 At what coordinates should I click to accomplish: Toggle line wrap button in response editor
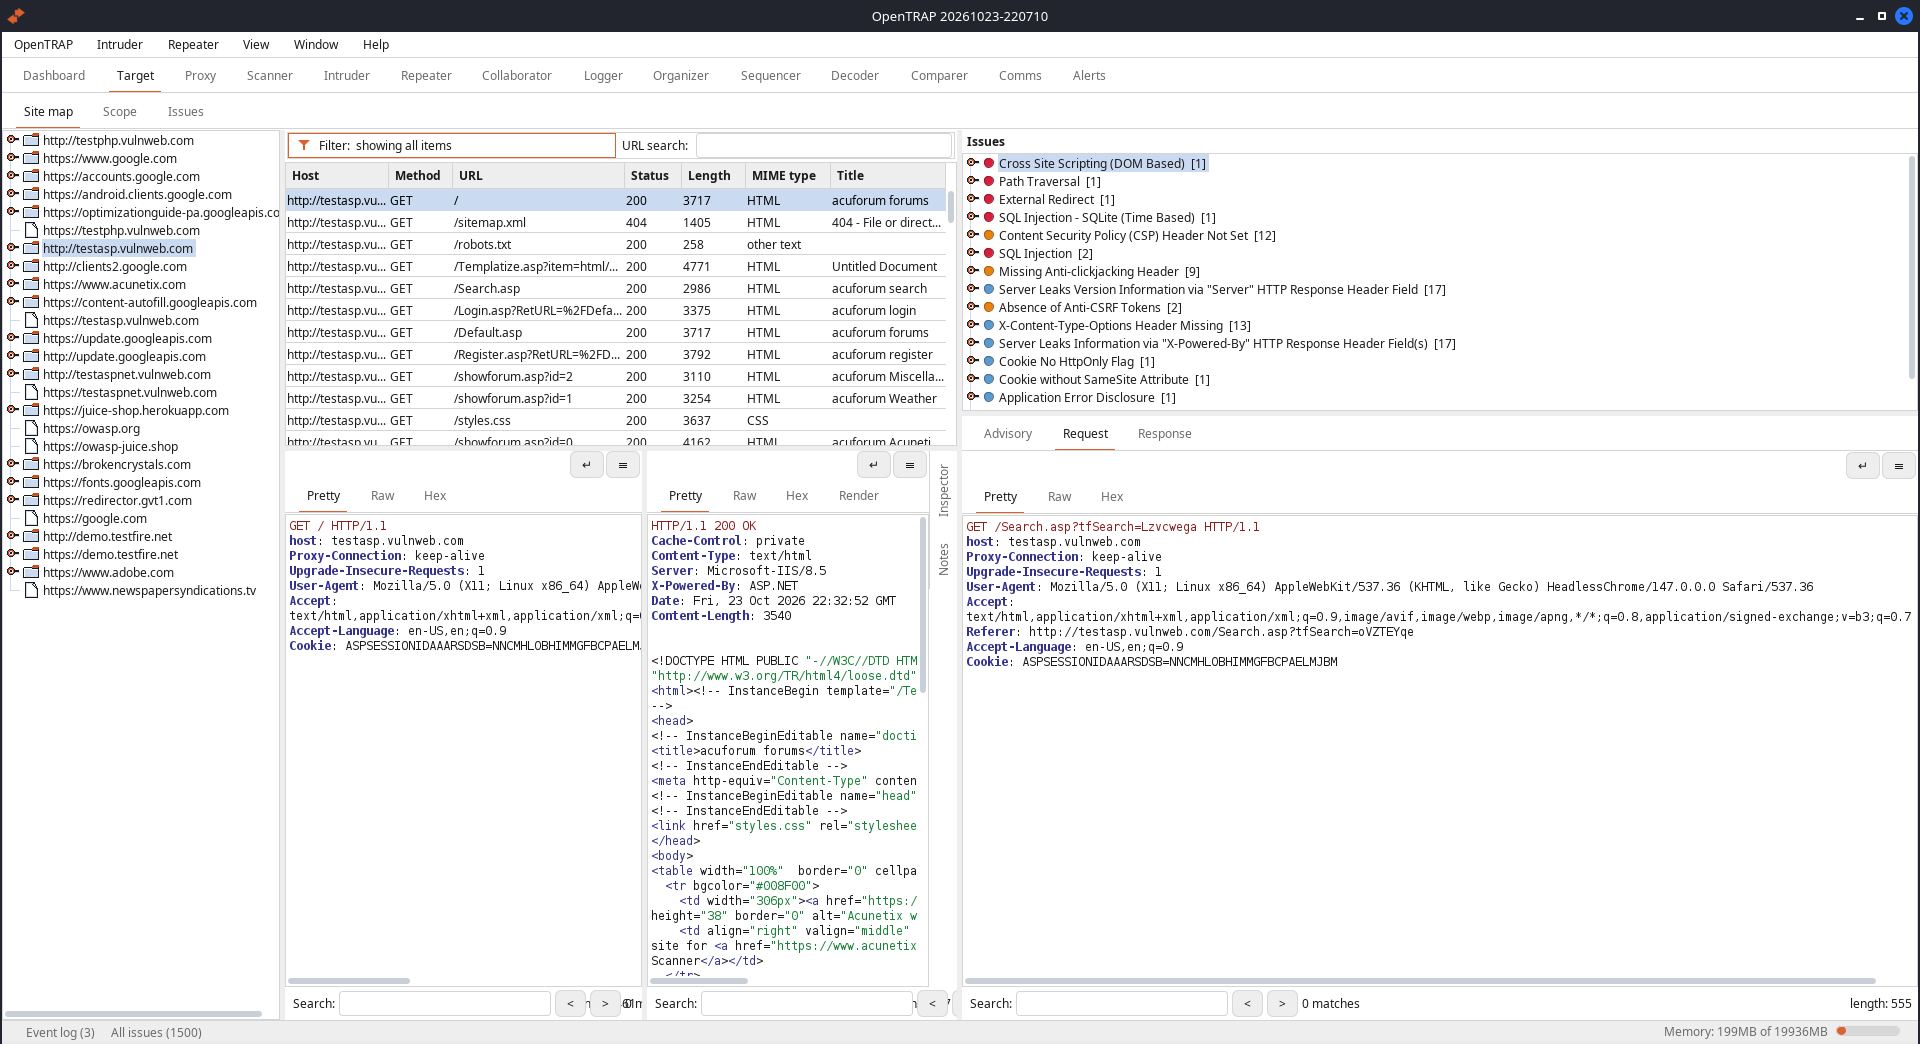coord(874,465)
